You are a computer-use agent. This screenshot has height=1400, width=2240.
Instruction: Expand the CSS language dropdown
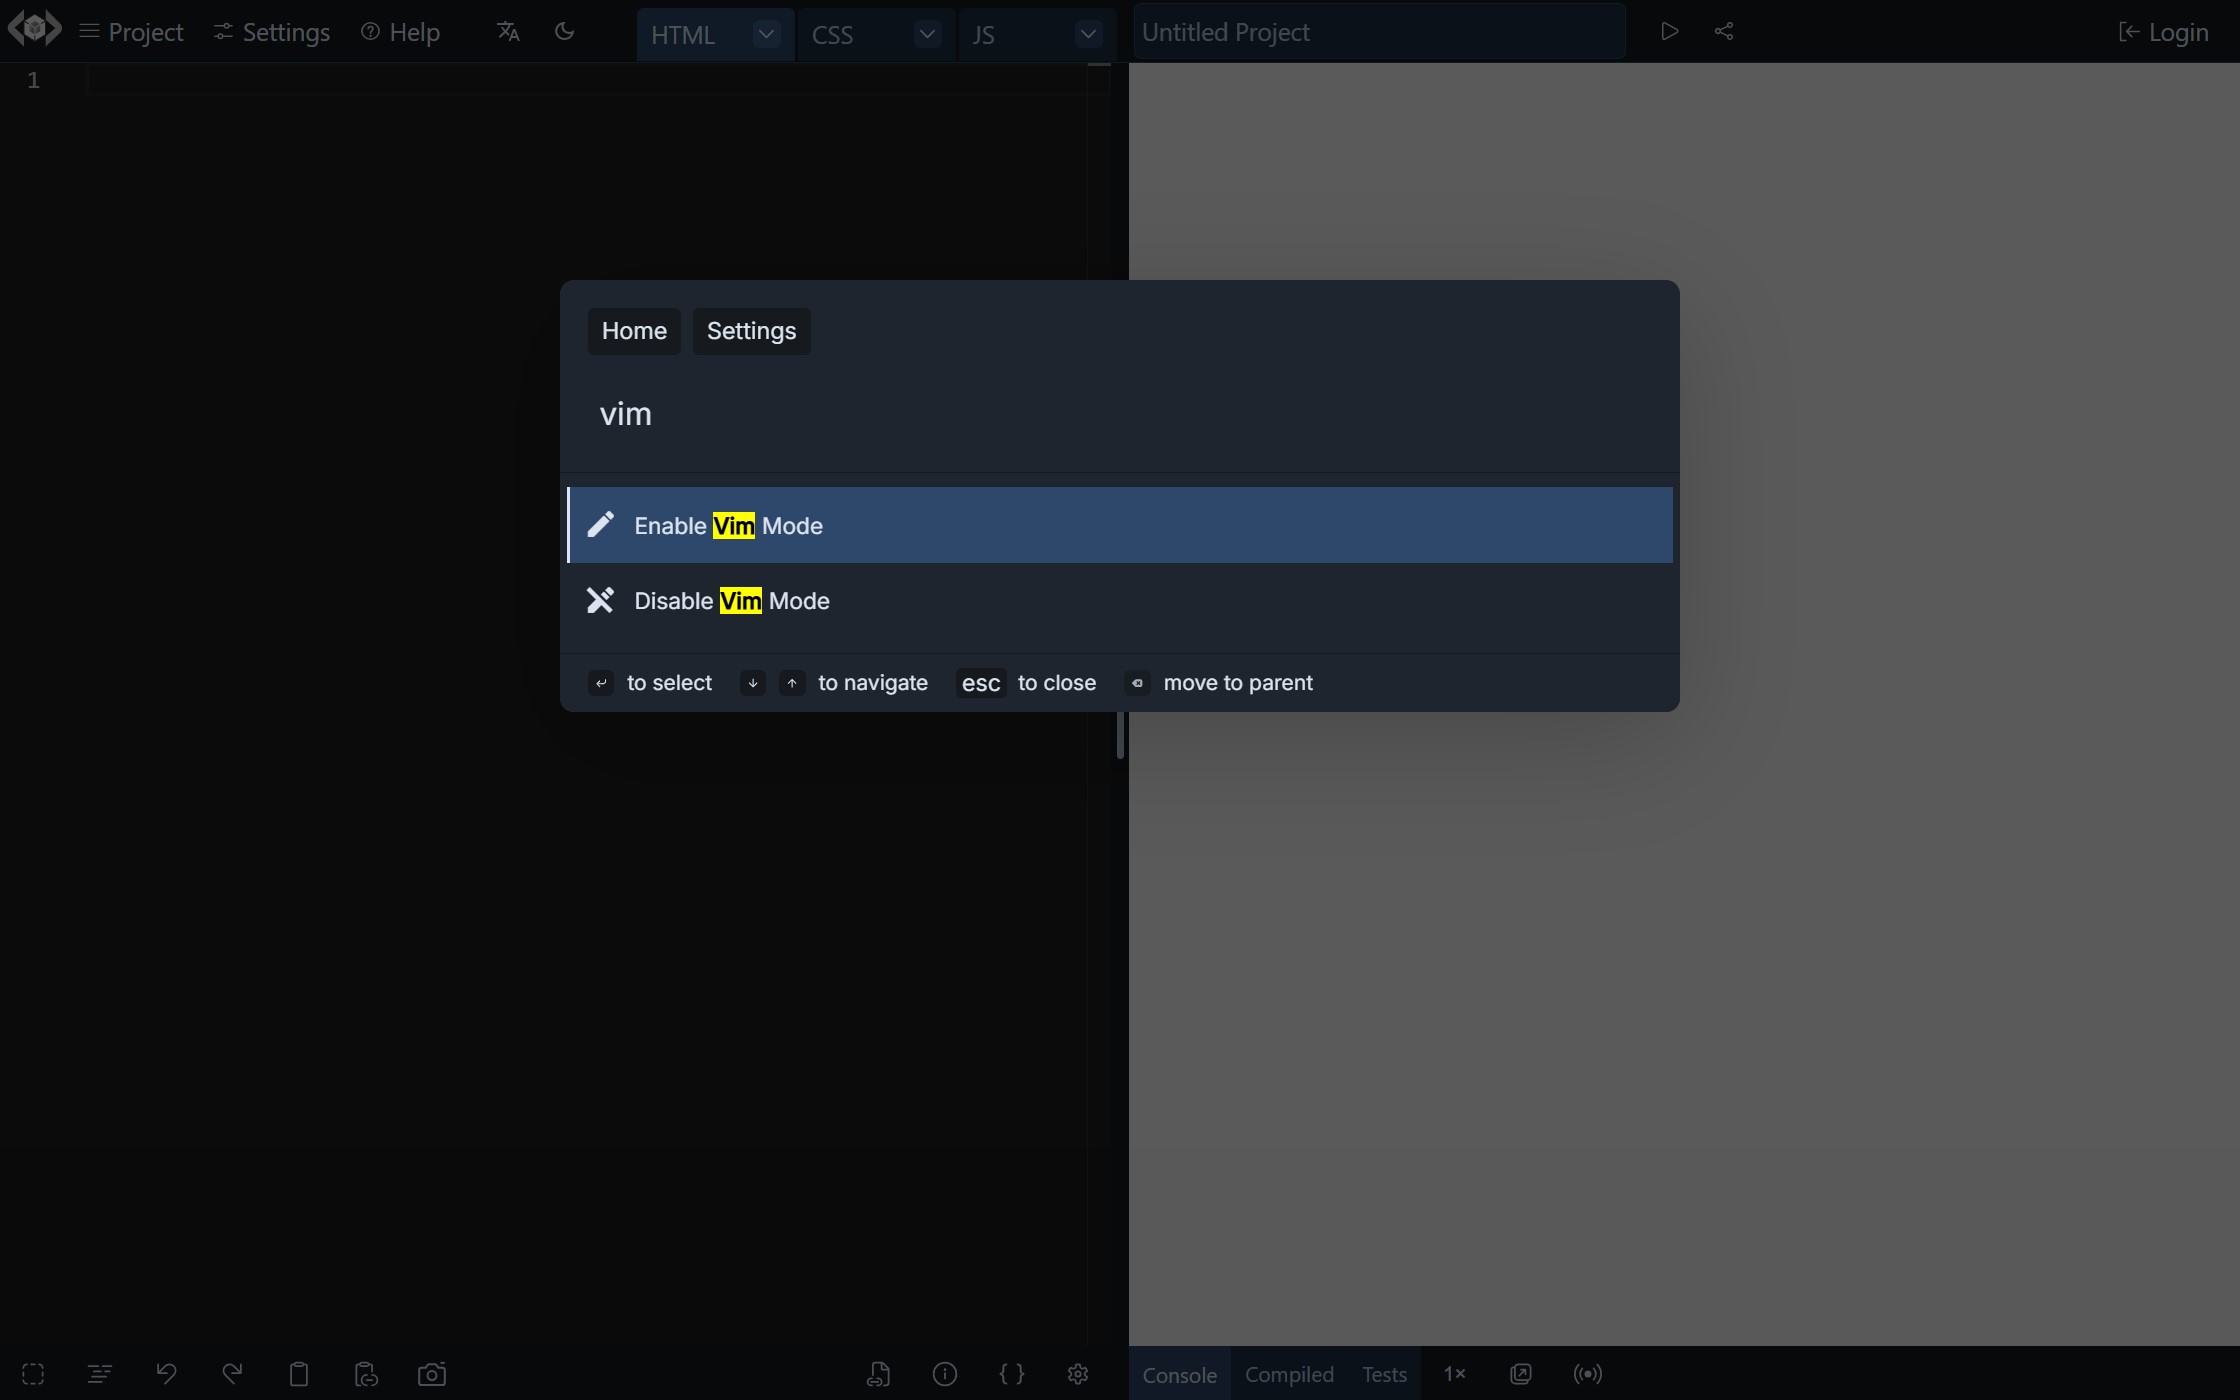pyautogui.click(x=926, y=33)
